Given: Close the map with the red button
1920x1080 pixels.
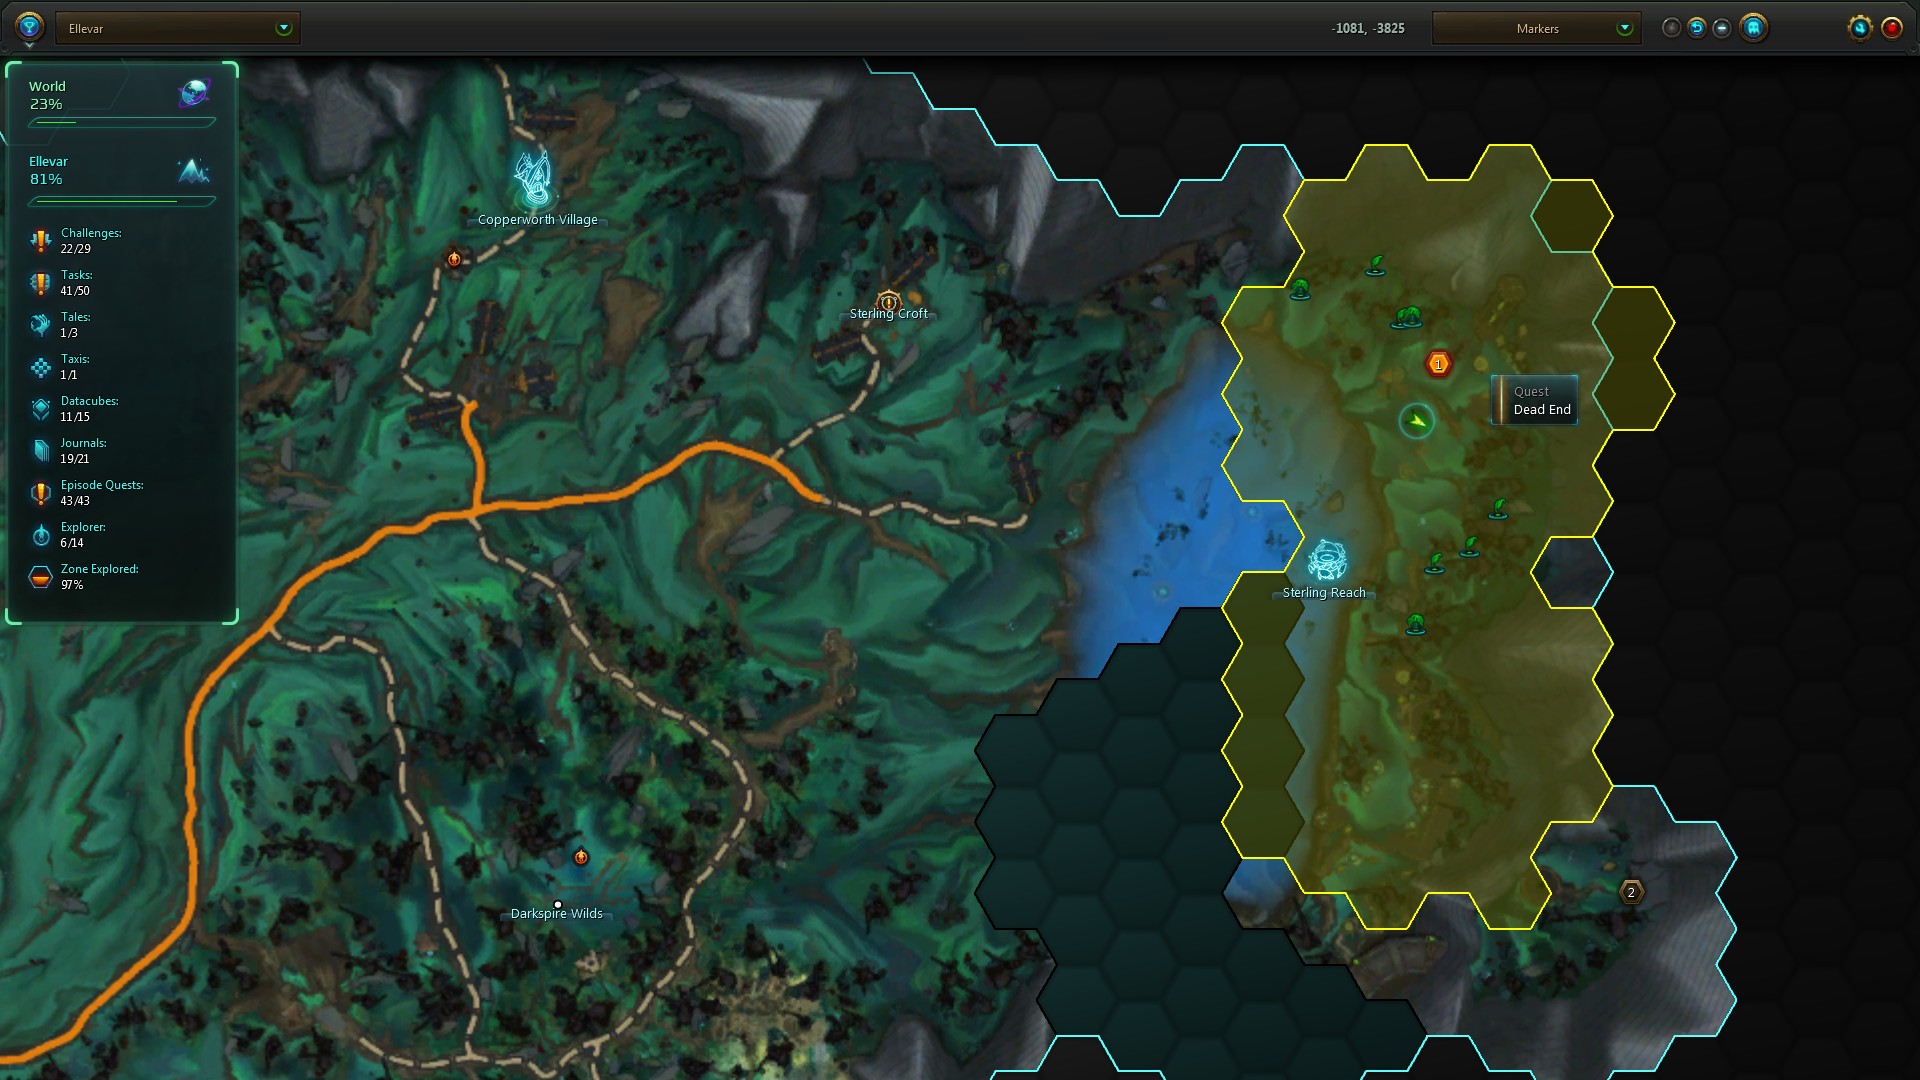Looking at the screenshot, I should [x=1892, y=28].
